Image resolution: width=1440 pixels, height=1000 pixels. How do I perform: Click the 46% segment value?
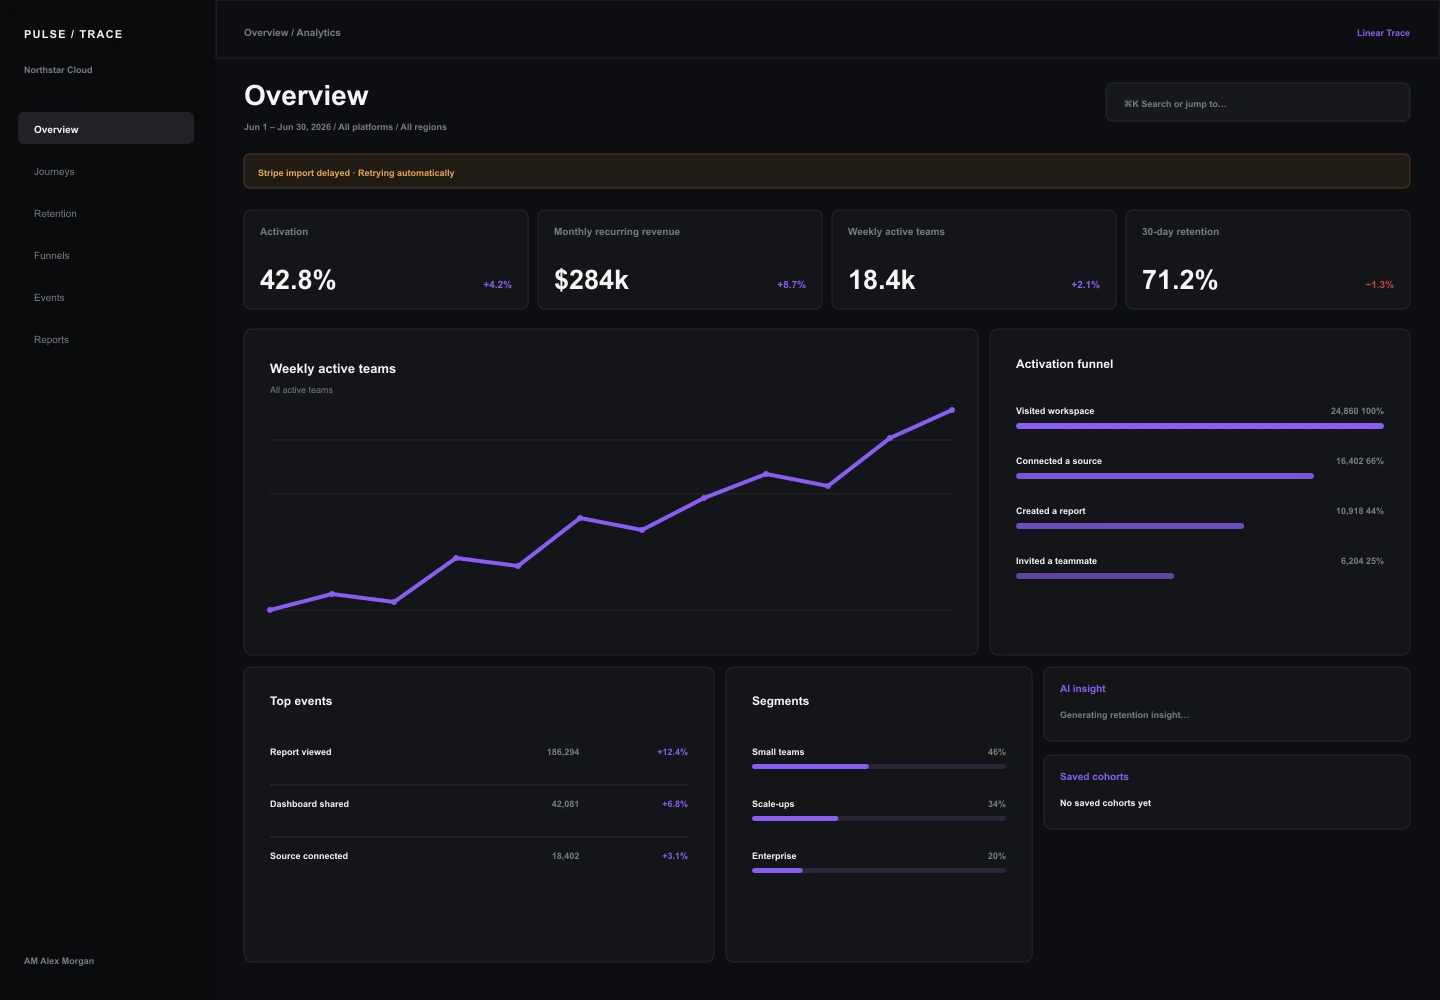tap(997, 752)
